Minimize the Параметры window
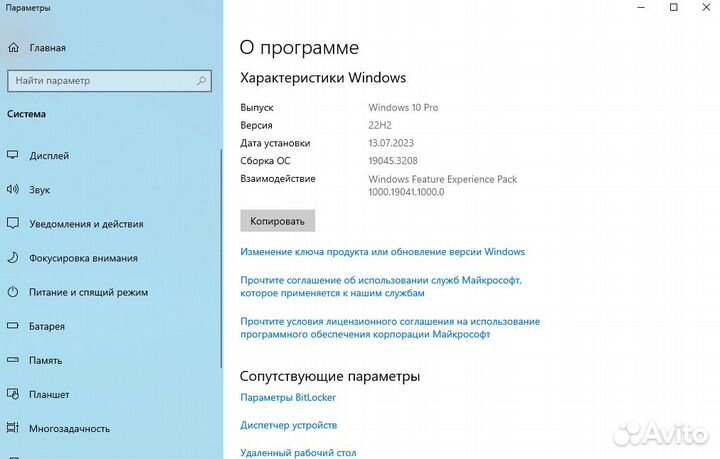Viewport: 720px width, 459px height. (x=641, y=7)
